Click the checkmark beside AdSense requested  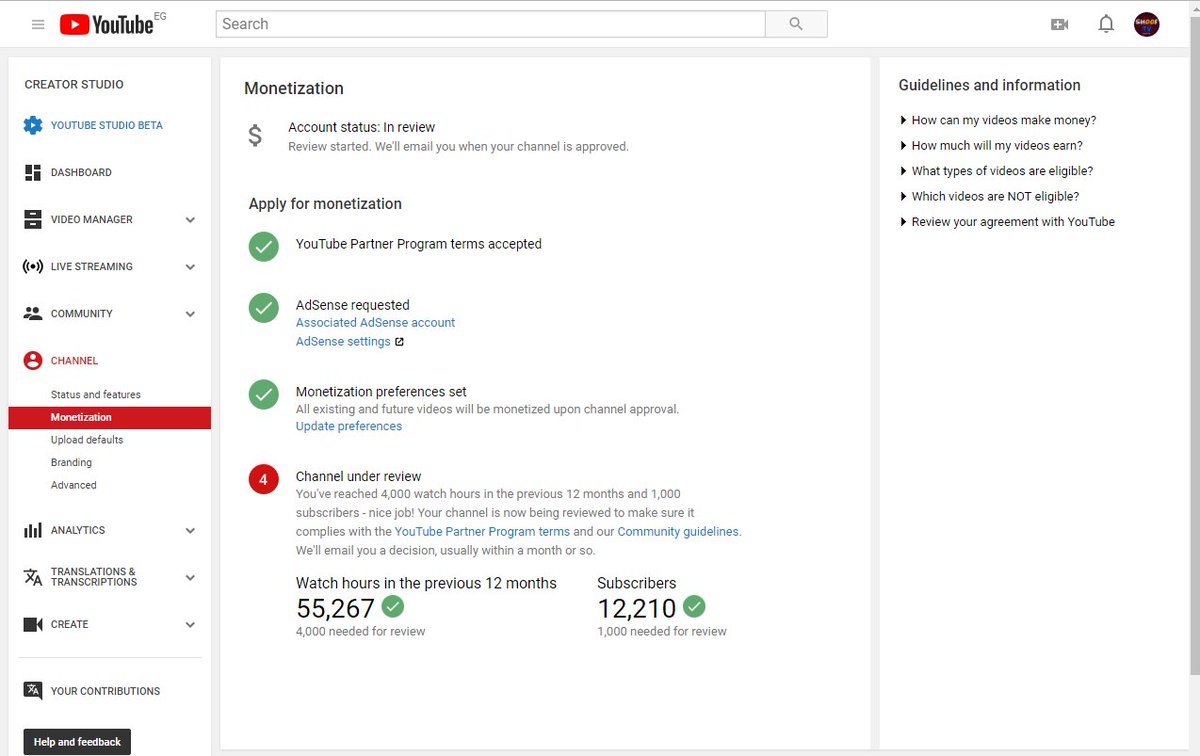coord(264,308)
